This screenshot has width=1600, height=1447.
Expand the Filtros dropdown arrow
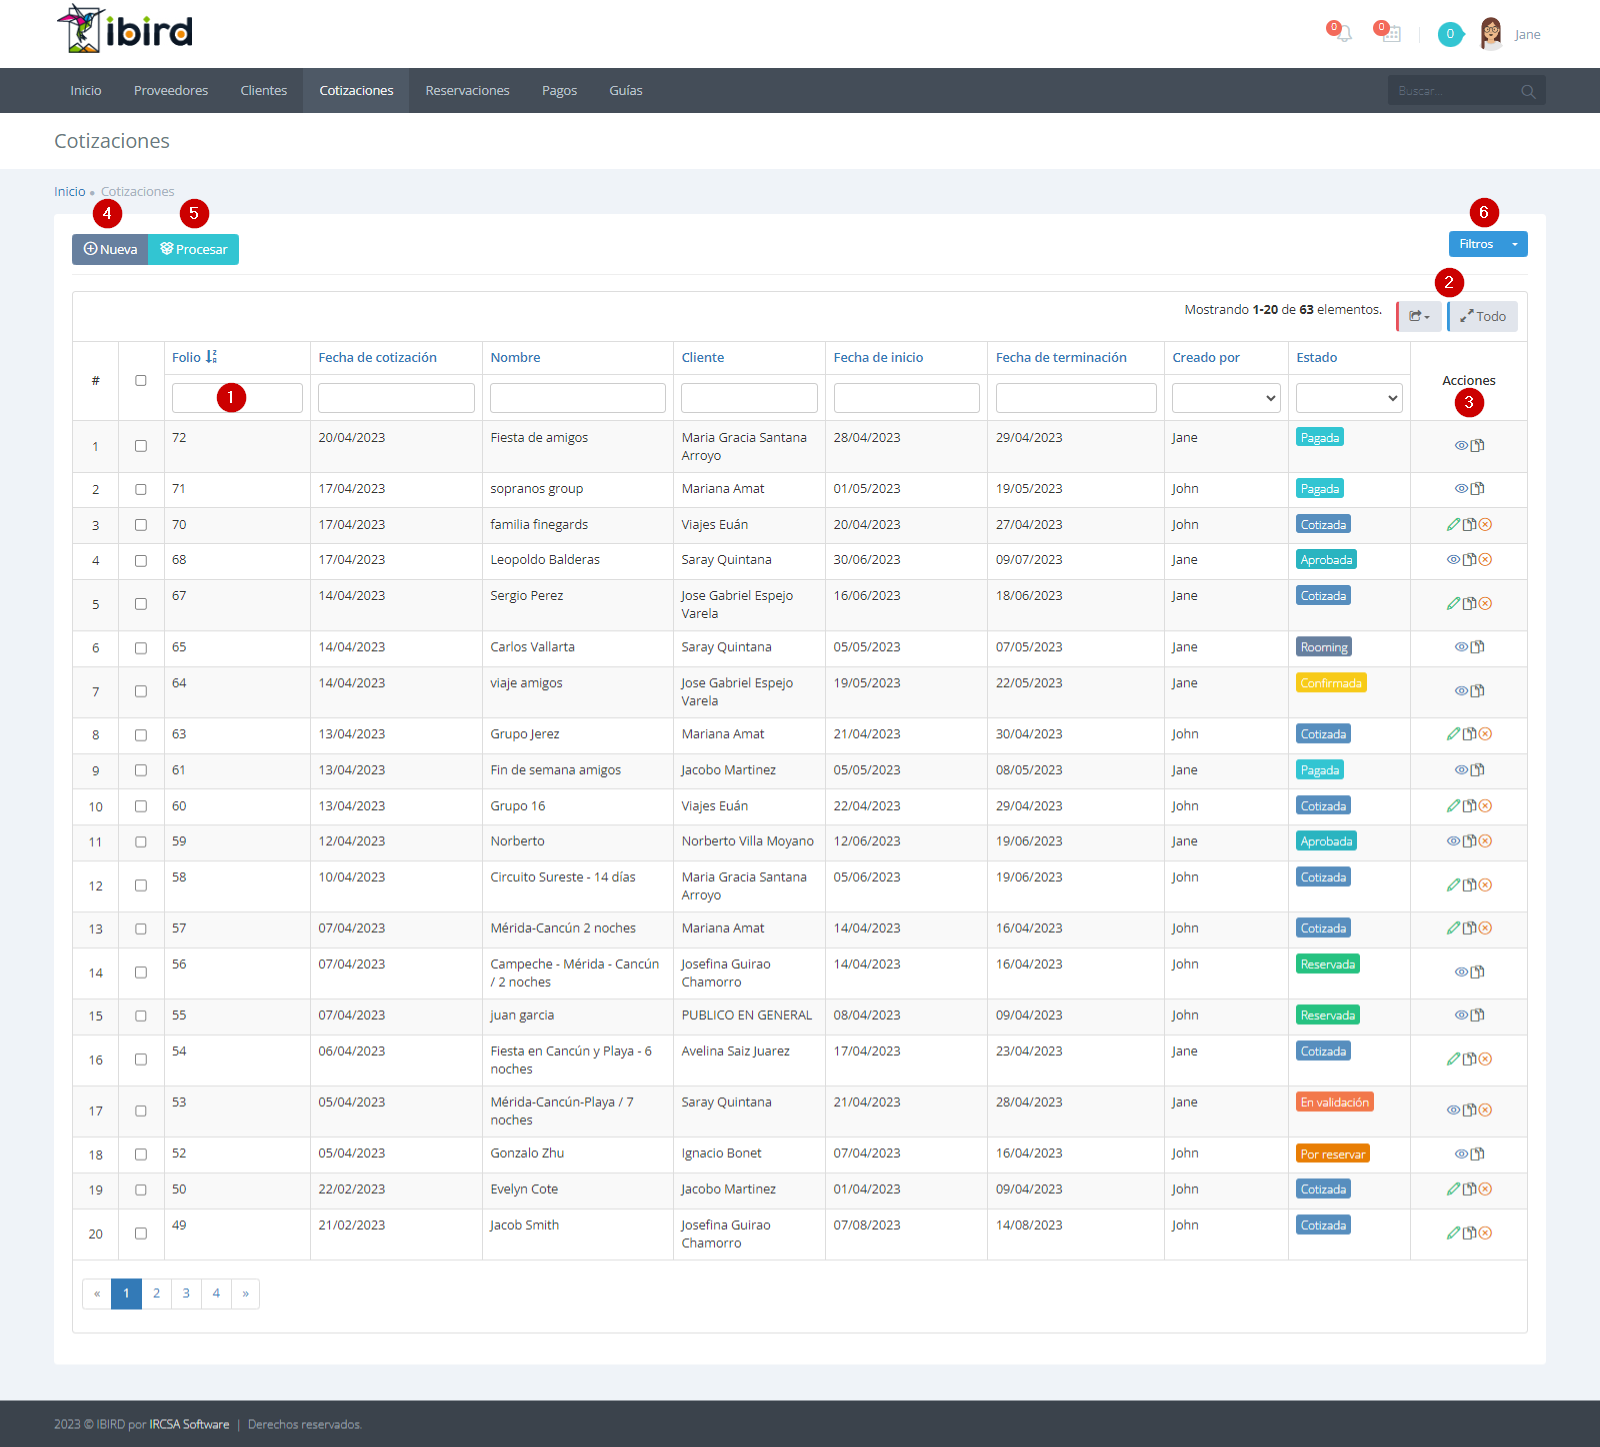pyautogui.click(x=1515, y=244)
